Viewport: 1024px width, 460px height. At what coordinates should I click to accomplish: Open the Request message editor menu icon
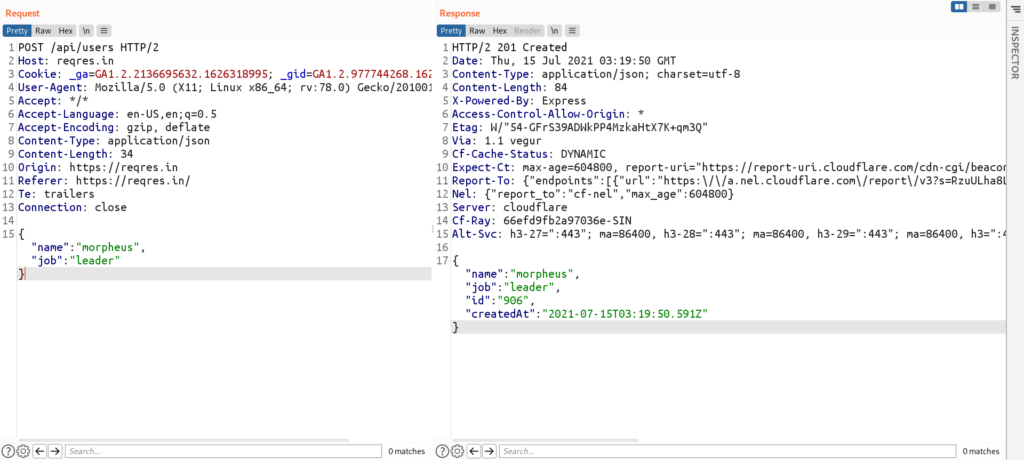(x=104, y=31)
